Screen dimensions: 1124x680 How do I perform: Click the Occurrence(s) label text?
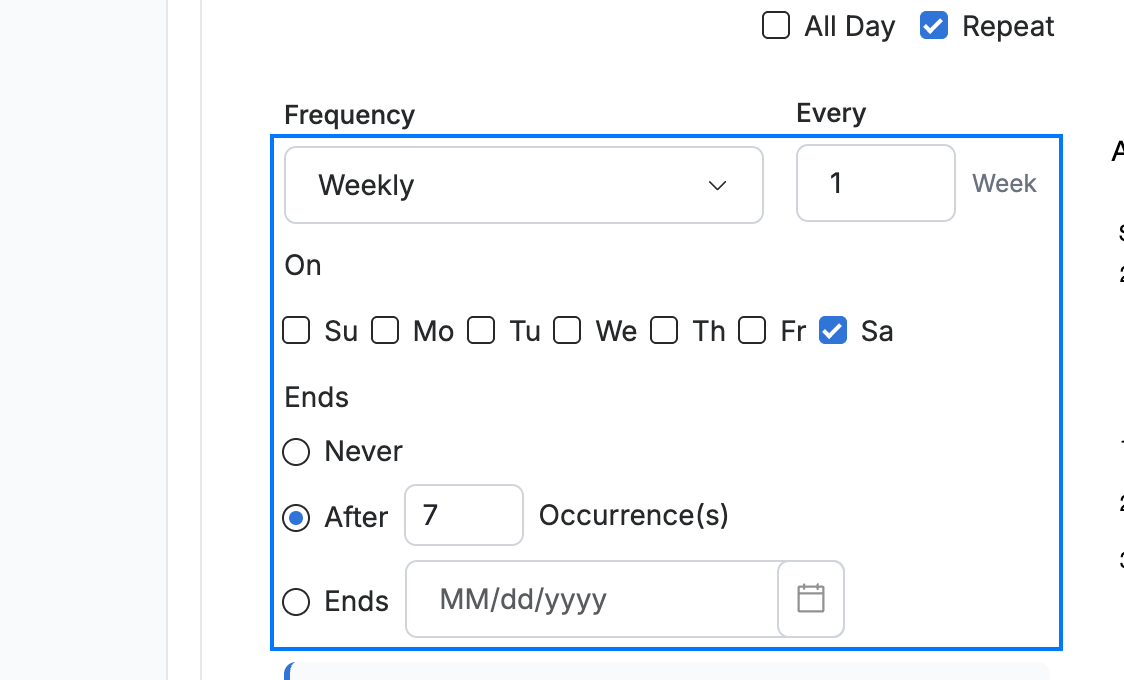pyautogui.click(x=634, y=515)
